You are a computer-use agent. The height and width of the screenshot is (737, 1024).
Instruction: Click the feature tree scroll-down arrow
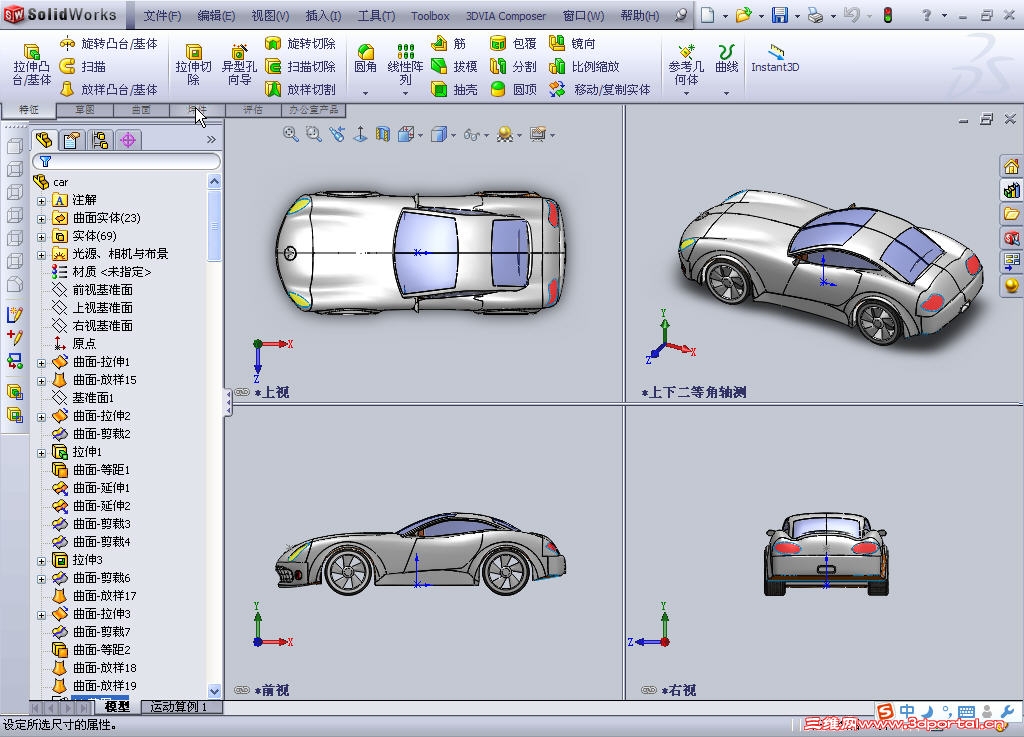(x=214, y=690)
